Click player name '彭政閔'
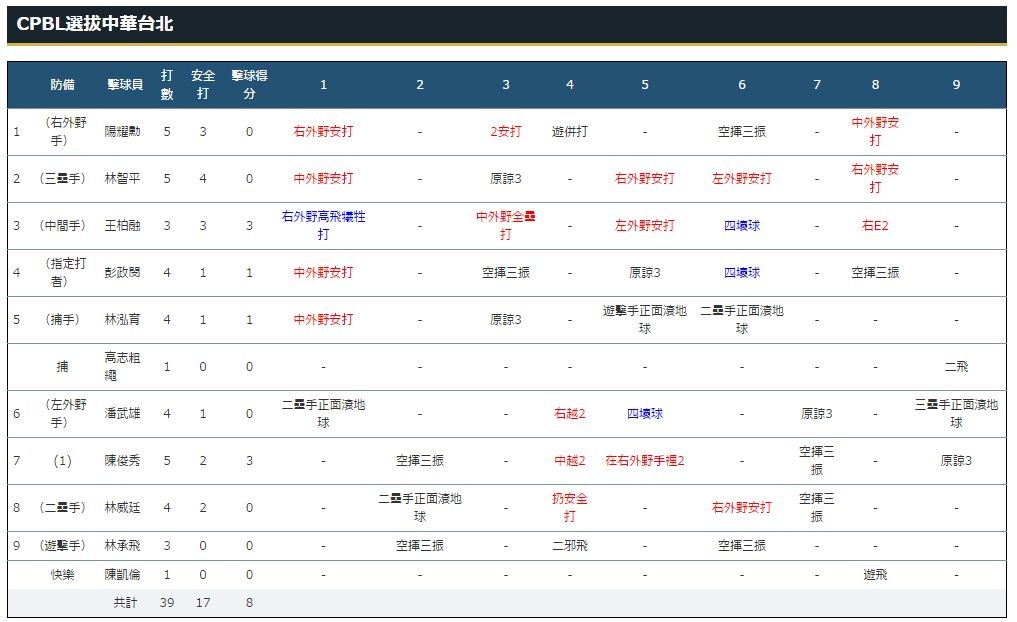This screenshot has height=622, width=1017. point(122,272)
